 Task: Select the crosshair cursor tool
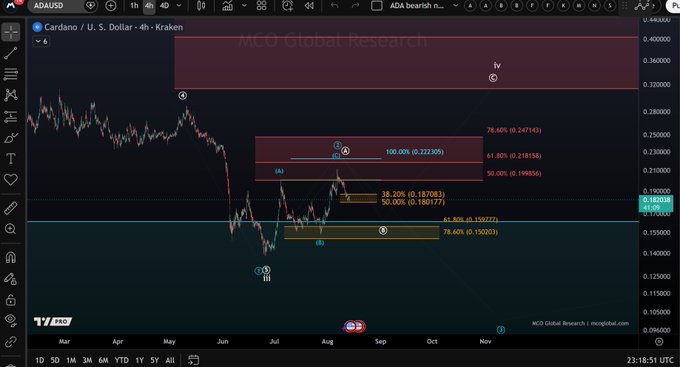pos(11,32)
